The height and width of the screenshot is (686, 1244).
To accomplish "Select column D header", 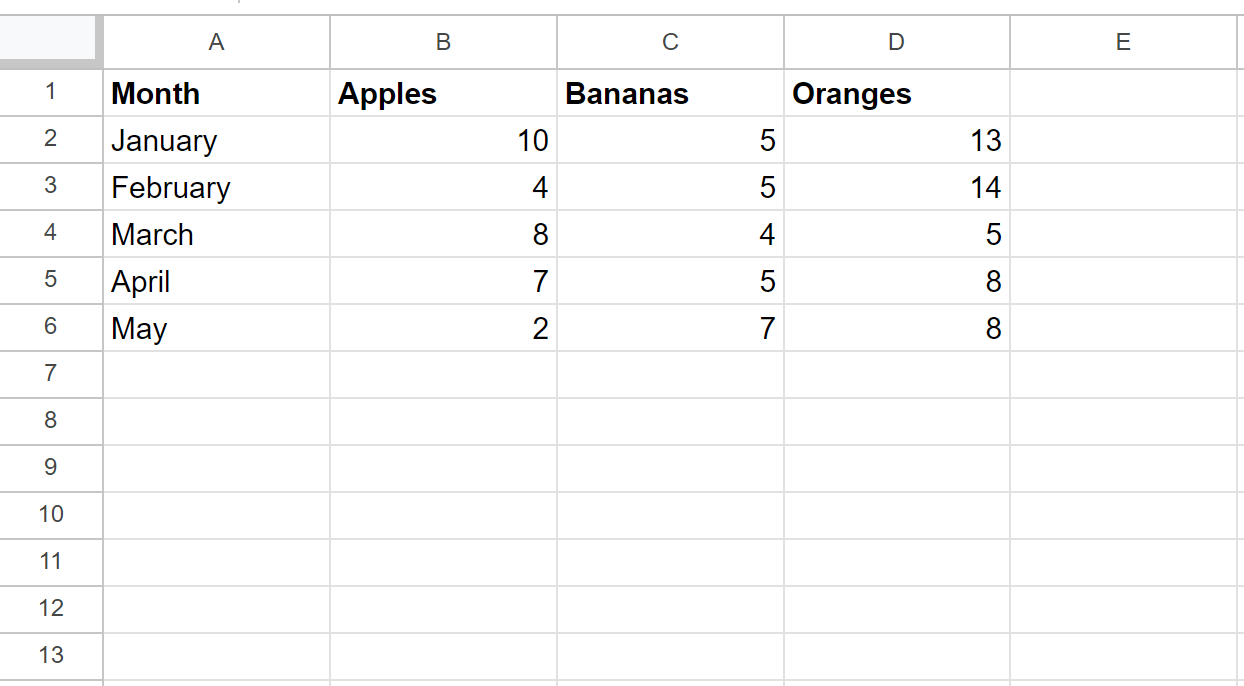I will click(x=897, y=42).
